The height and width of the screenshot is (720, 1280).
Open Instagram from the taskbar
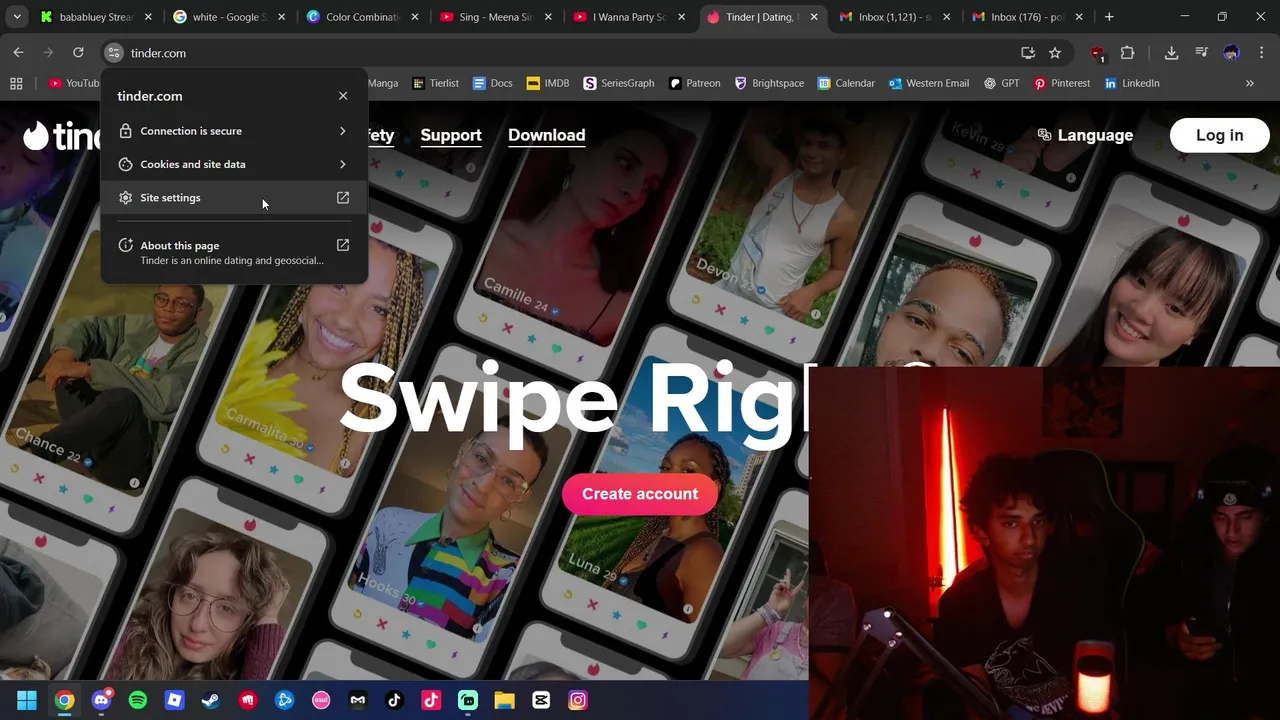tap(578, 701)
